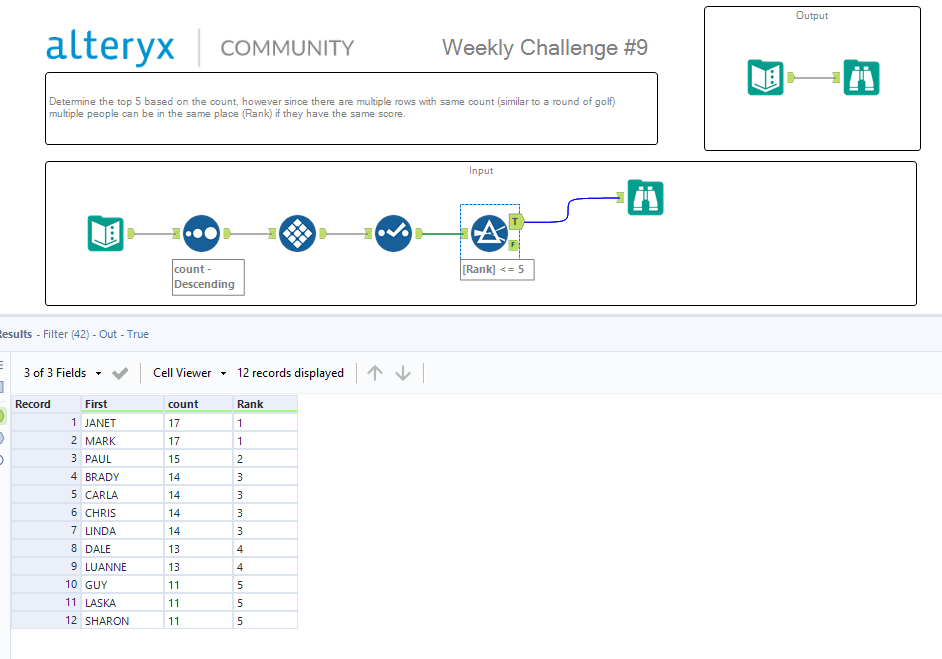942x659 pixels.
Task: Click the up arrow to previous record
Action: tap(375, 373)
